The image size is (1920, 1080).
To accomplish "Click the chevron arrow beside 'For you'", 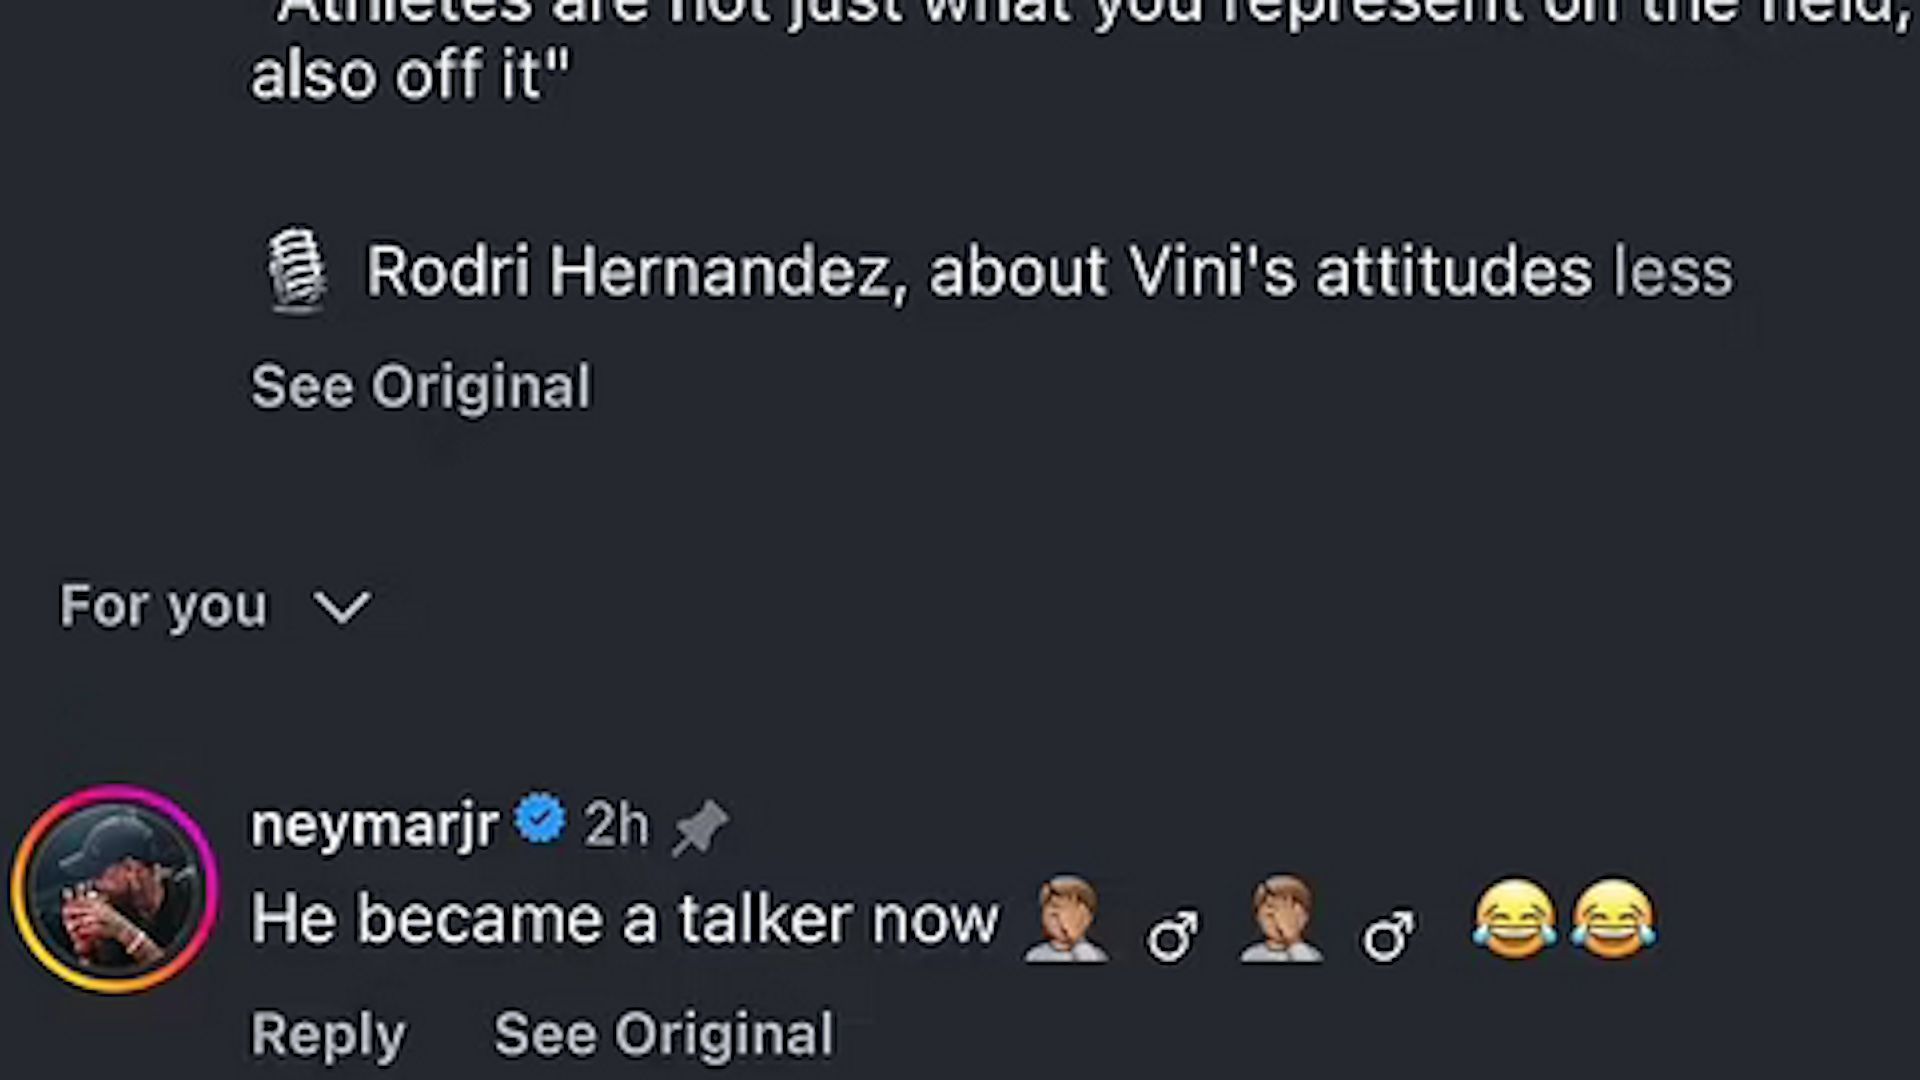I will [x=342, y=607].
